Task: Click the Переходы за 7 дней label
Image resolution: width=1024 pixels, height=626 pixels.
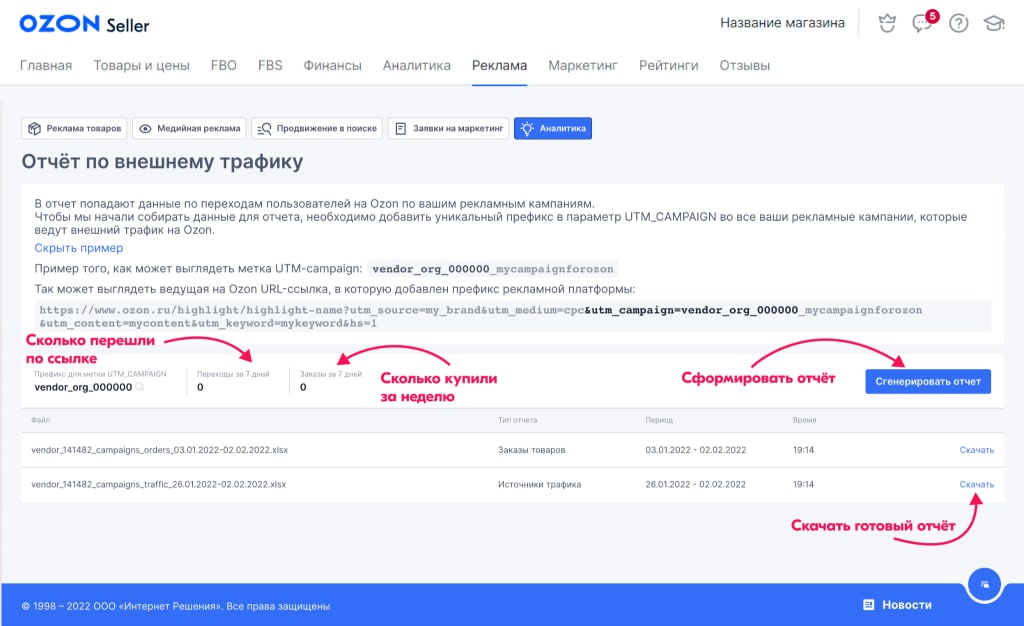Action: pyautogui.click(x=233, y=374)
